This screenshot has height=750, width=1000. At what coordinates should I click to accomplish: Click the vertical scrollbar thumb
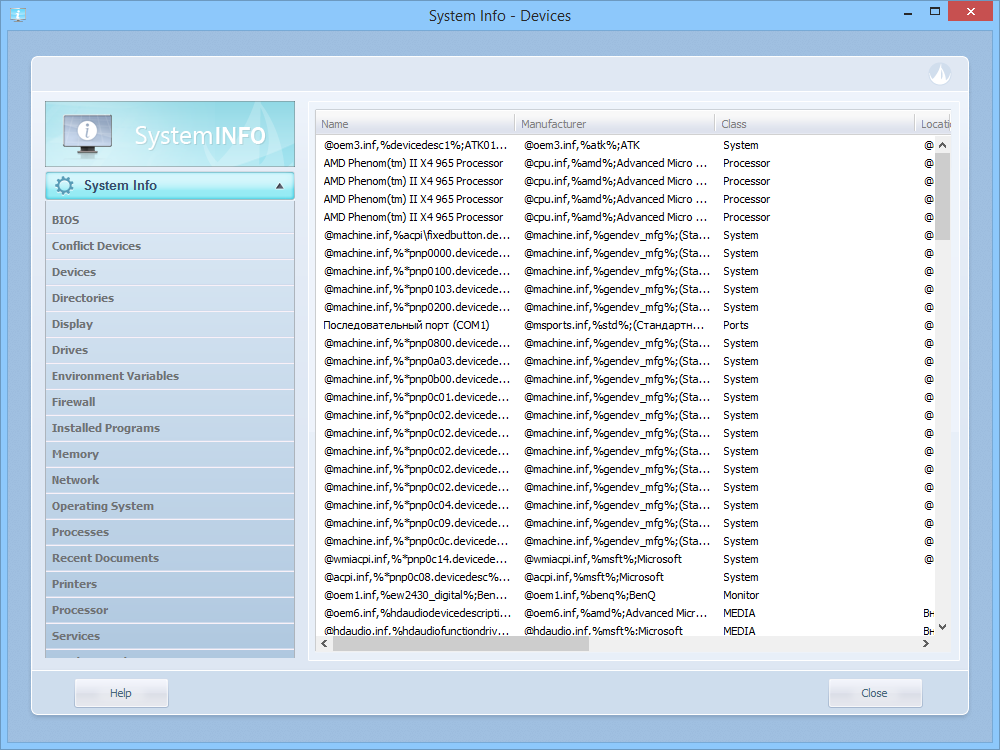(943, 196)
